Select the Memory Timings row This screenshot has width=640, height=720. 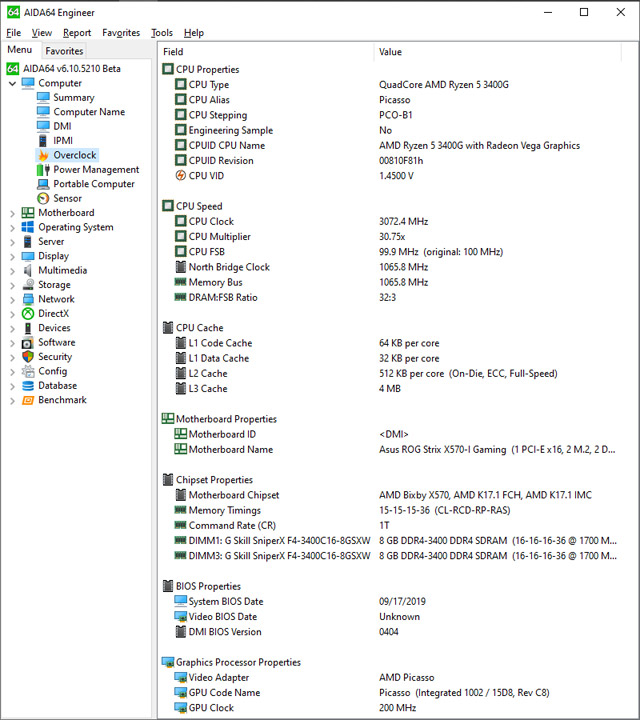pos(396,510)
